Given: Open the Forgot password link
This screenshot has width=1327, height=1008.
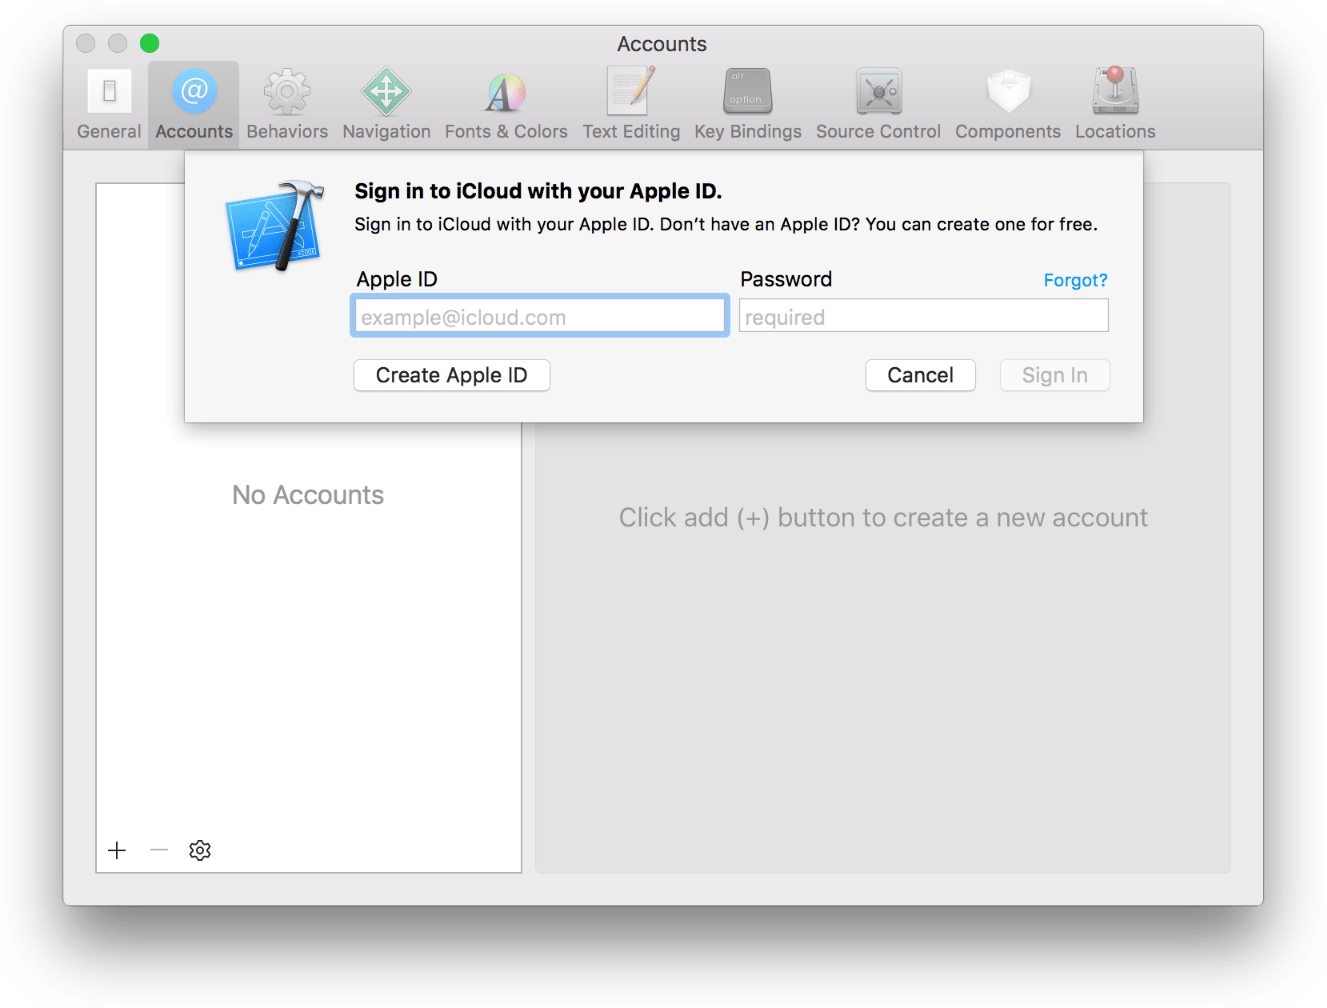Looking at the screenshot, I should [1075, 280].
